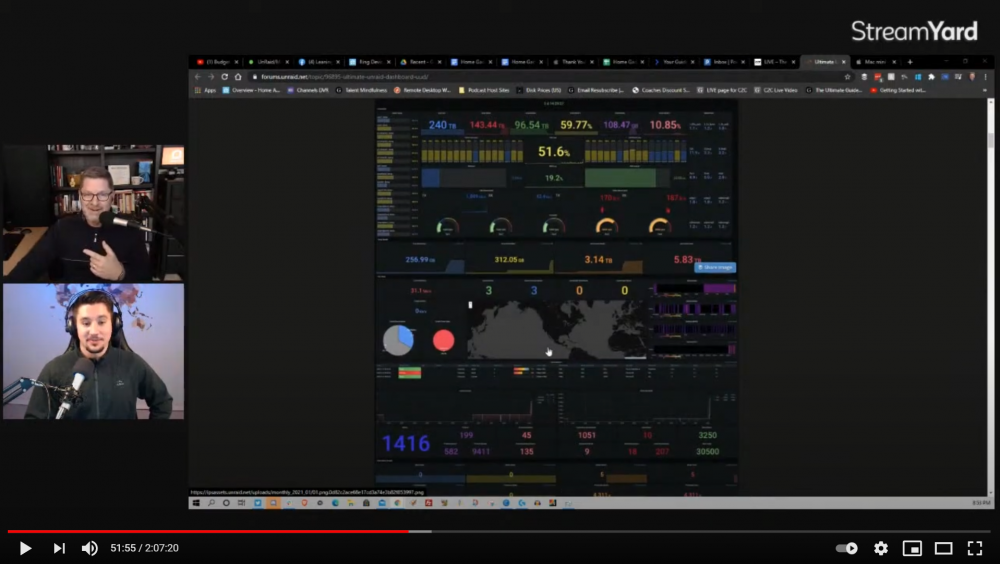Click the browser back arrow
This screenshot has width=1000, height=564.
pyautogui.click(x=198, y=77)
